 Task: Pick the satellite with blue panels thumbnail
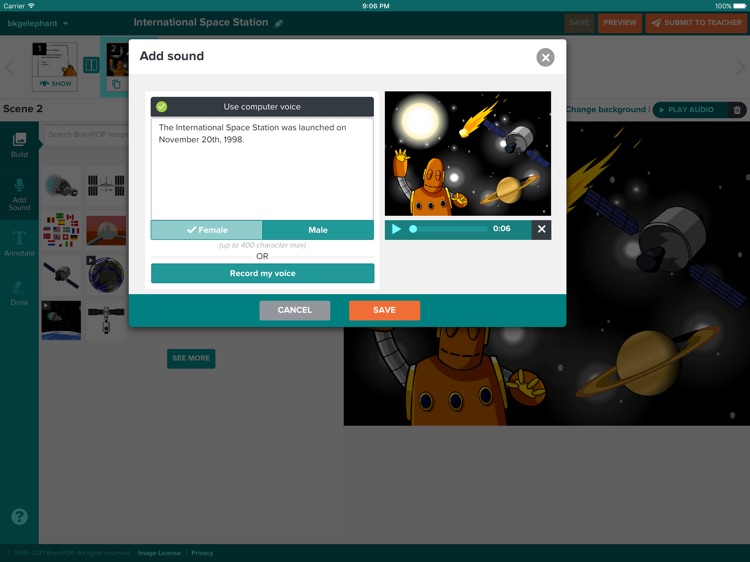point(61,275)
